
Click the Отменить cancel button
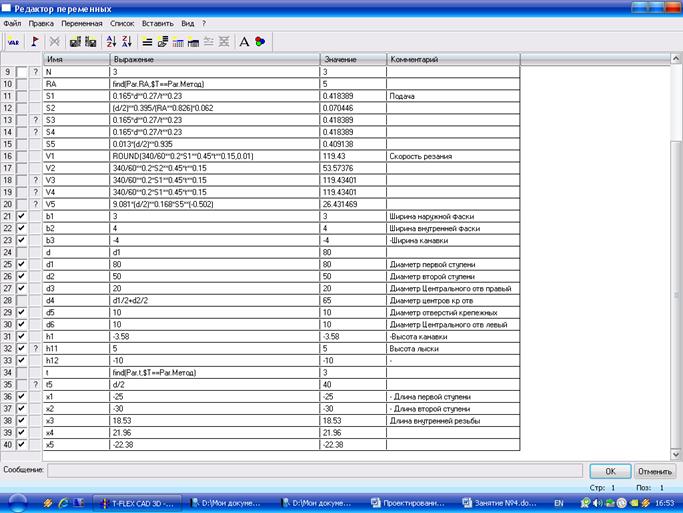pos(655,471)
